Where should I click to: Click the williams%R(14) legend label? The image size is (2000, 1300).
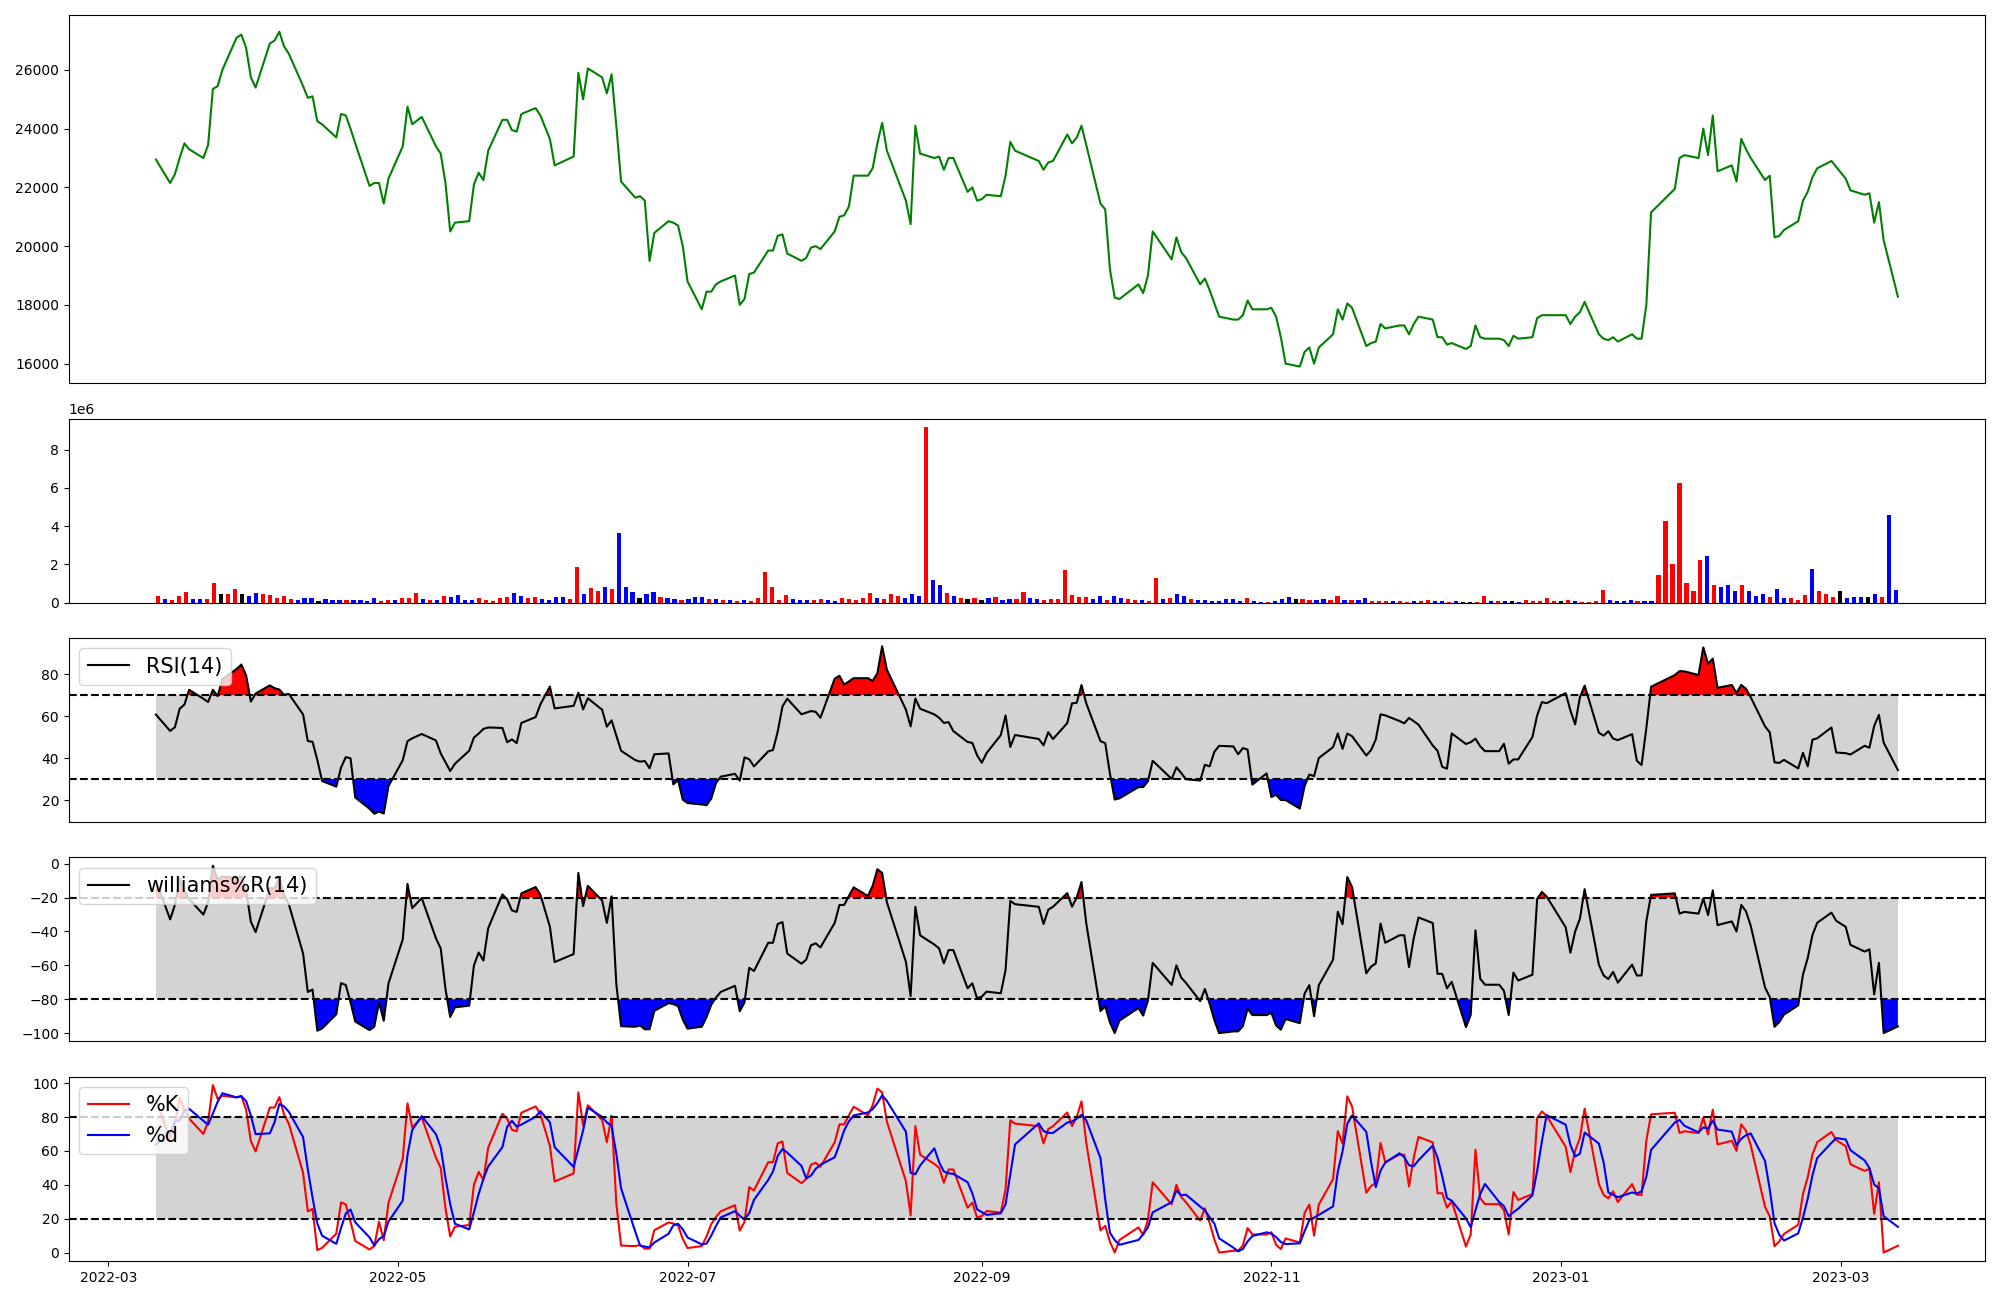[226, 885]
